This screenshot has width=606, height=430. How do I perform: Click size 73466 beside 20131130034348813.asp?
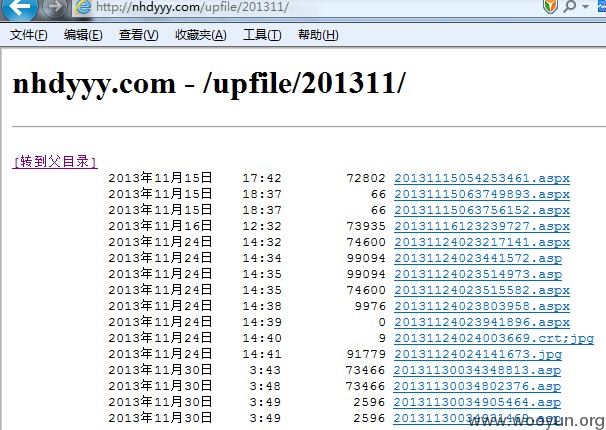365,370
